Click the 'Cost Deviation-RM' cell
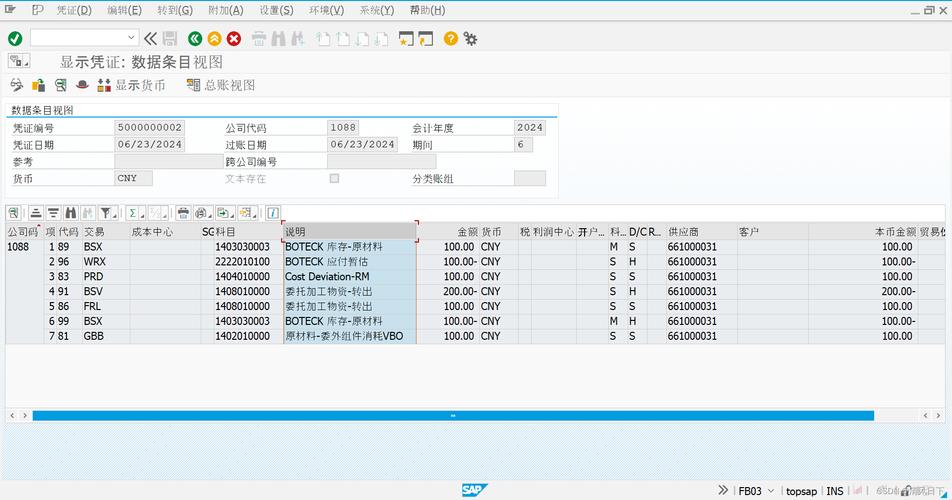The image size is (952, 500). pos(350,276)
